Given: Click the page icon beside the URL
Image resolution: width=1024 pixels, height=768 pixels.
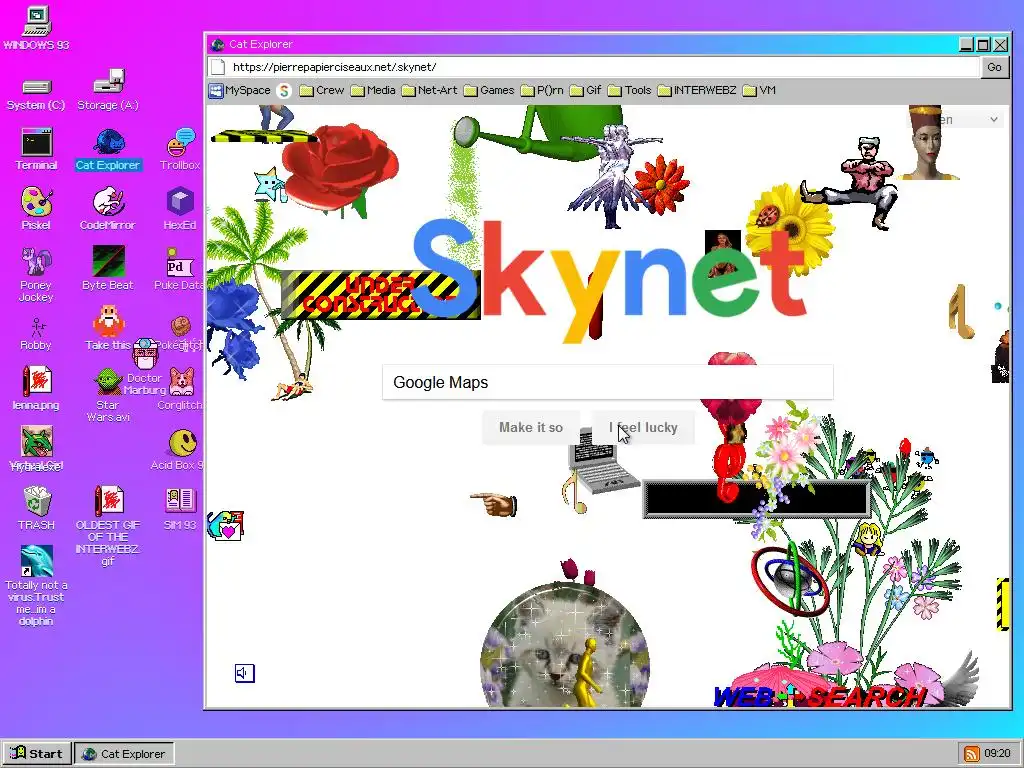Looking at the screenshot, I should coord(218,67).
